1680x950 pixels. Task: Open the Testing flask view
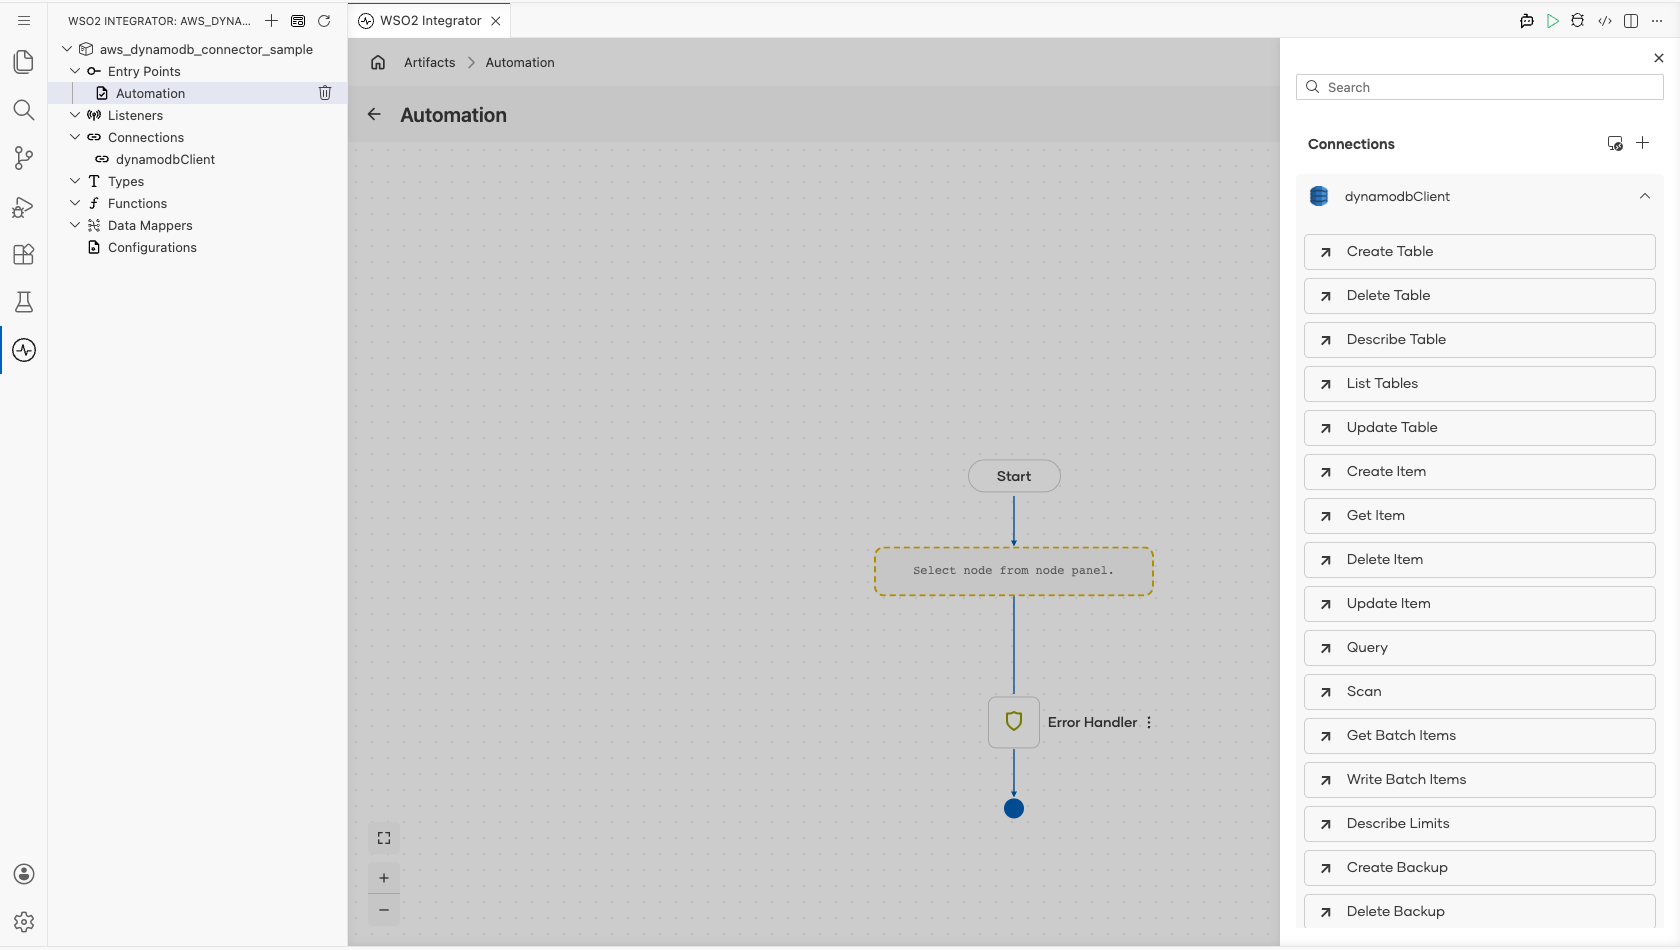coord(24,302)
